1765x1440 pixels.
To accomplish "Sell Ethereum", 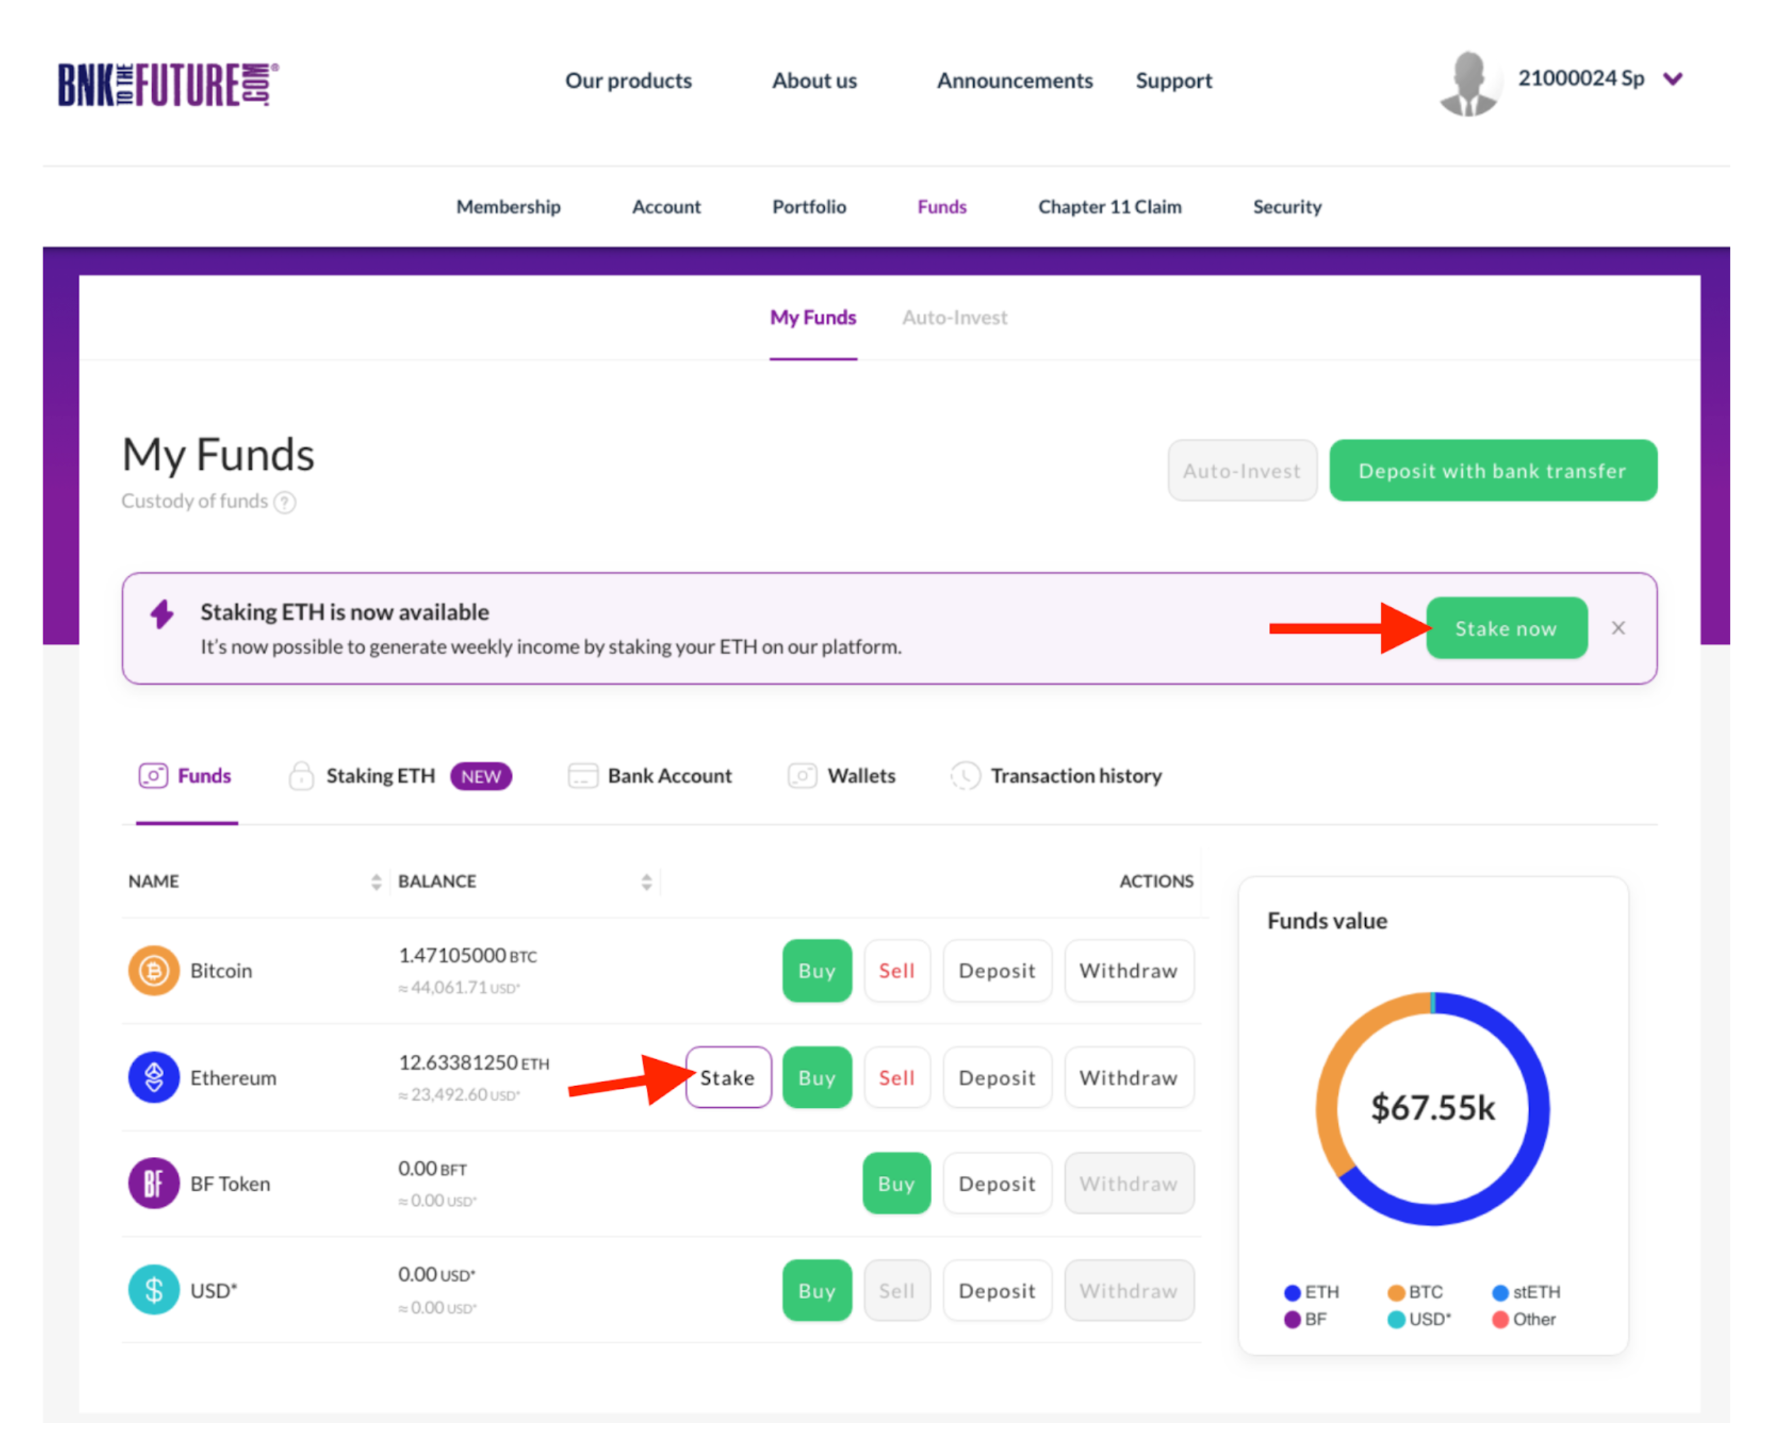I will click(897, 1078).
